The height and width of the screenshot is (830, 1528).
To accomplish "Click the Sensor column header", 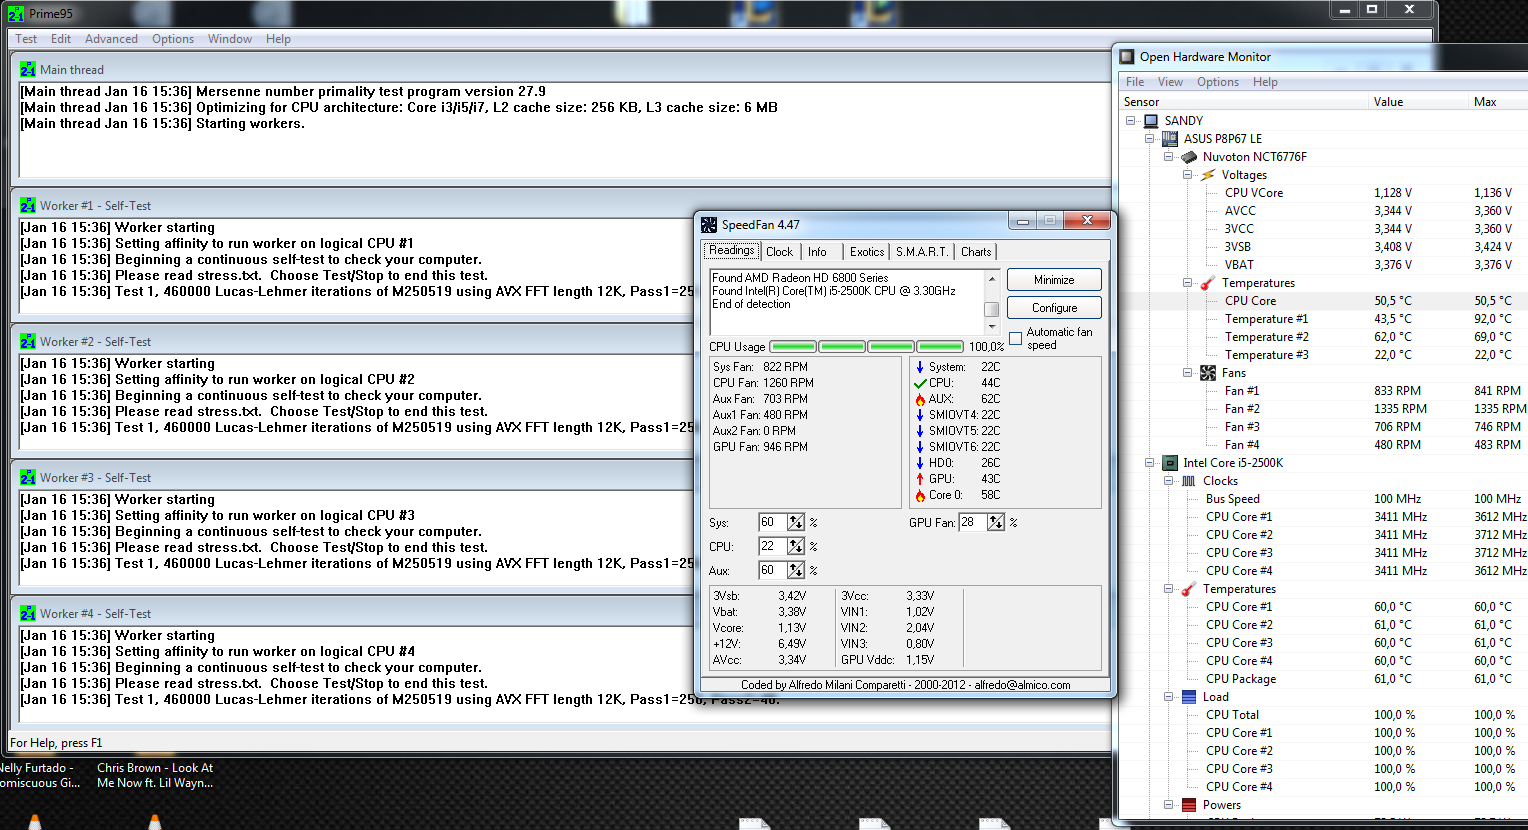I will [1243, 102].
